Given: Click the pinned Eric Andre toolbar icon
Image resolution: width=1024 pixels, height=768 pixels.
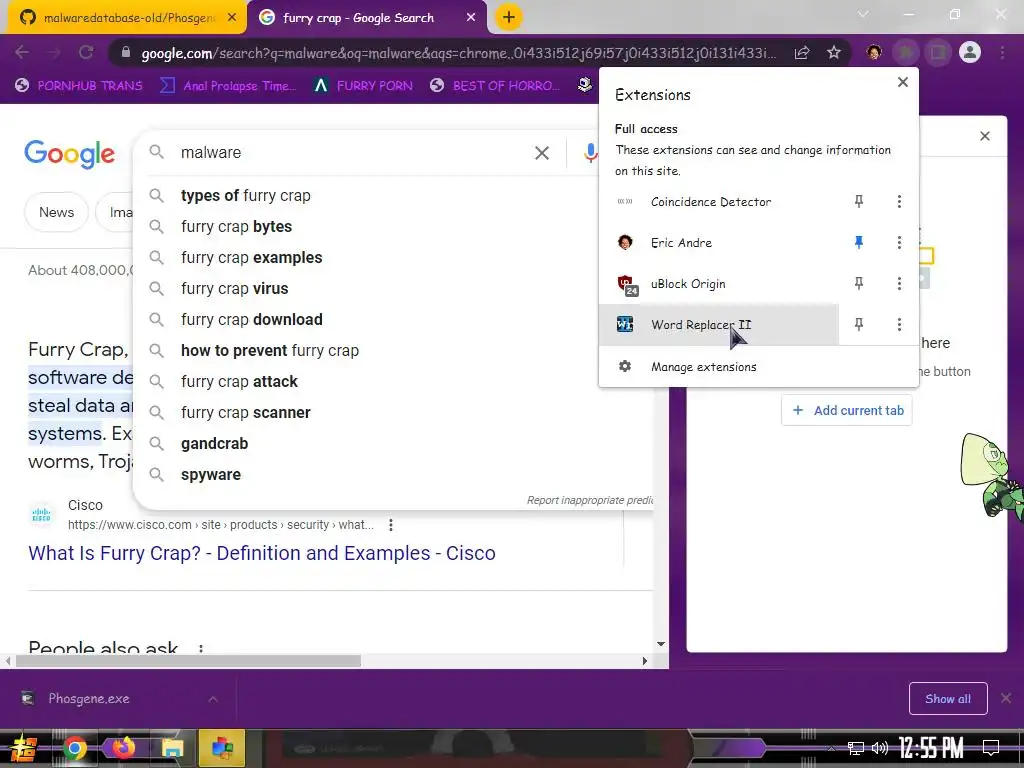Looking at the screenshot, I should pyautogui.click(x=874, y=52).
